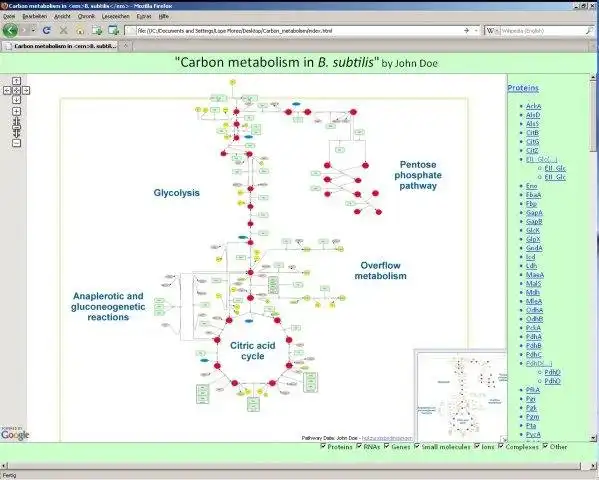Open the Bearbeiten menu
The image size is (599, 480).
point(34,16)
